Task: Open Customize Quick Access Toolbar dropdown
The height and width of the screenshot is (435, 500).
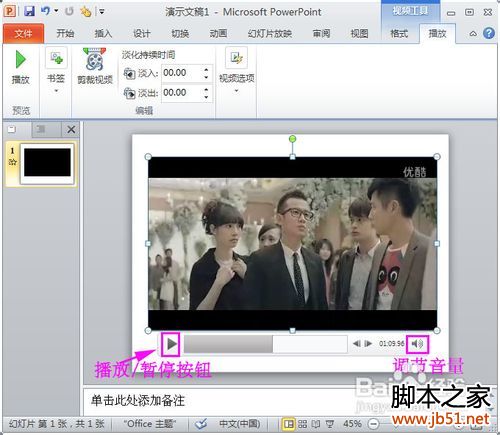Action: [101, 12]
